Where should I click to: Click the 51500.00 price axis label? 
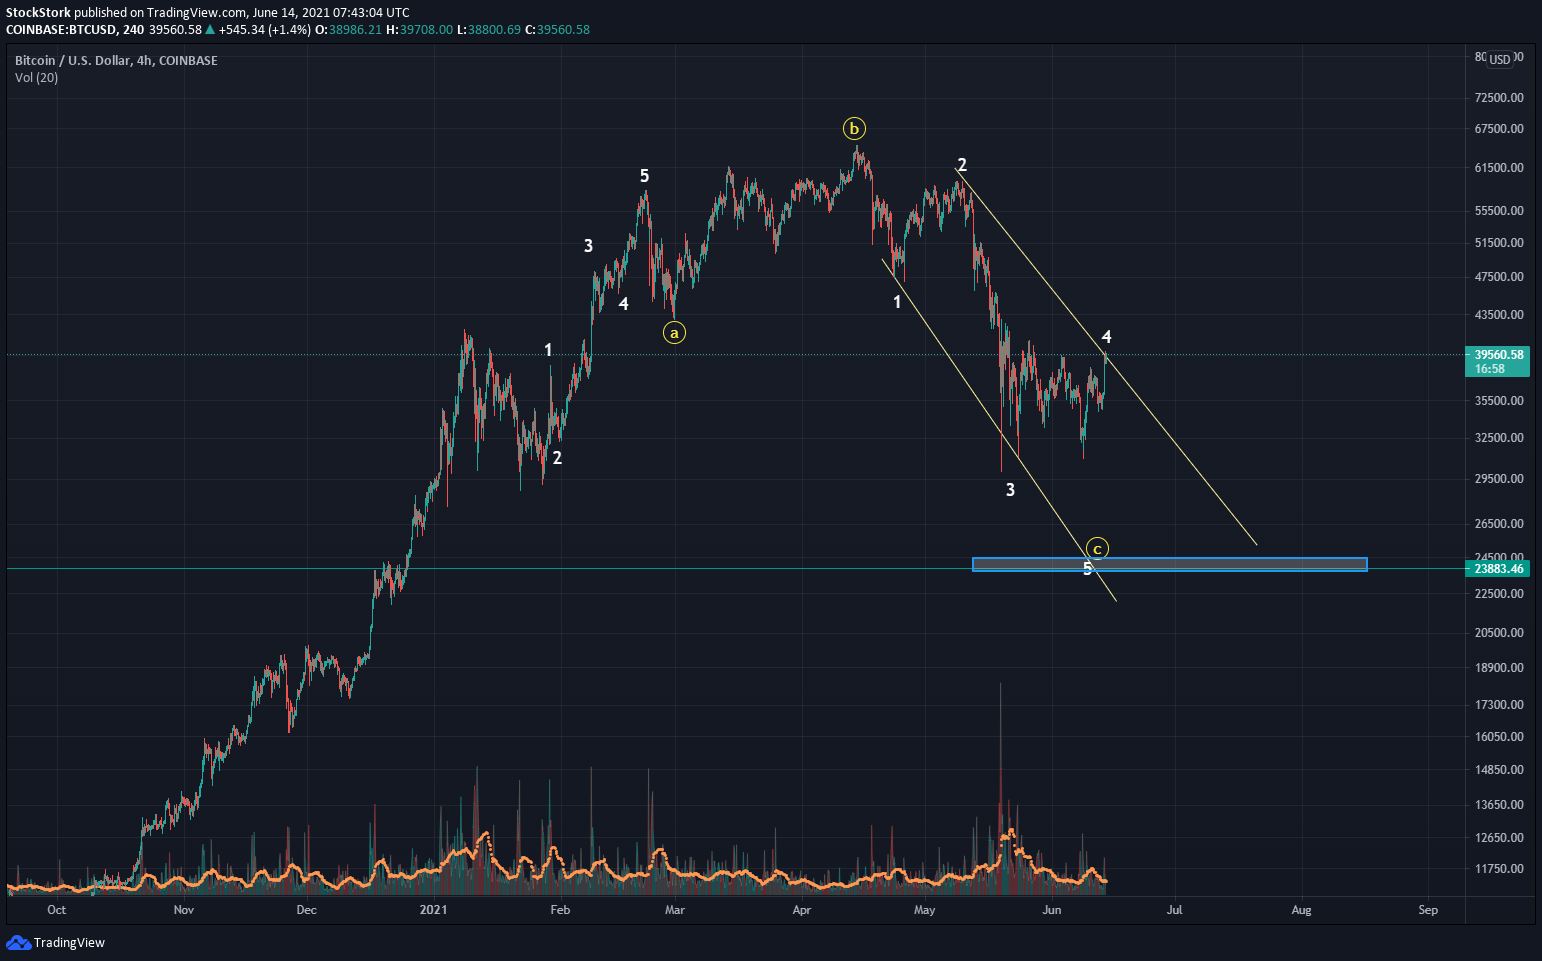1499,243
